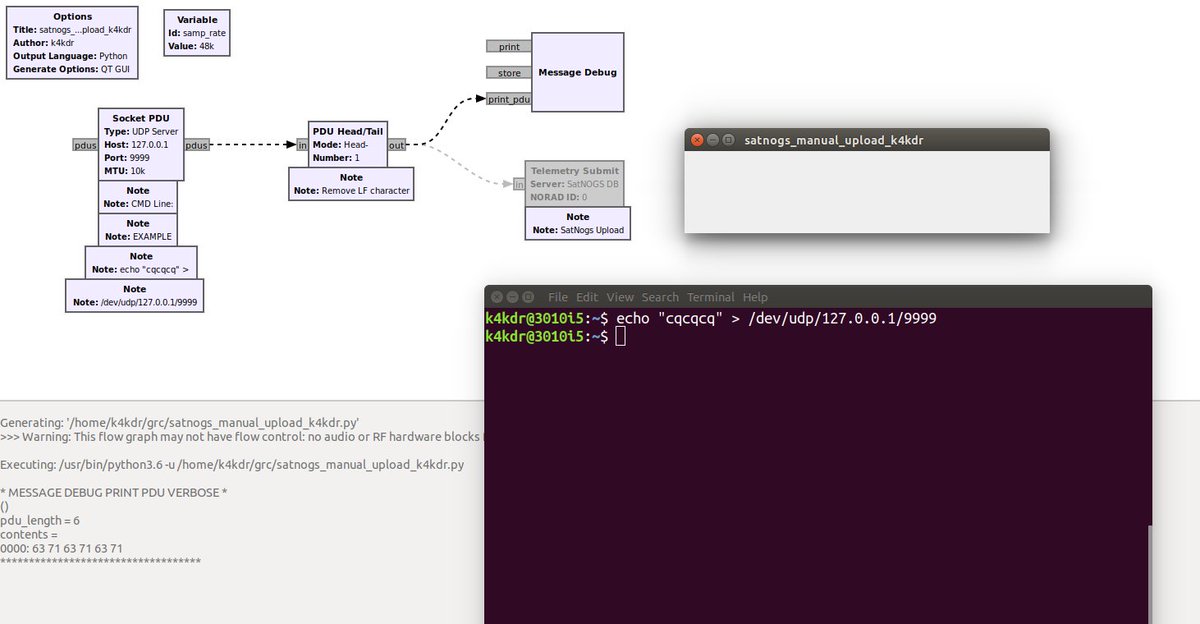Screen dimensions: 1200x624
Task: Click the terminal vertical scrollbar
Action: pos(1148,574)
